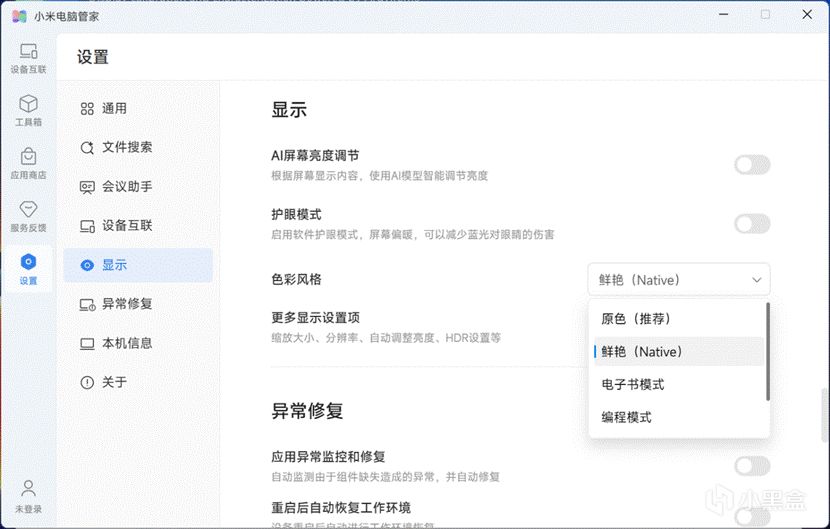Viewport: 830px width, 529px height.
Task: Choose 鲜艳（Native） in the dropdown list
Action: (679, 352)
